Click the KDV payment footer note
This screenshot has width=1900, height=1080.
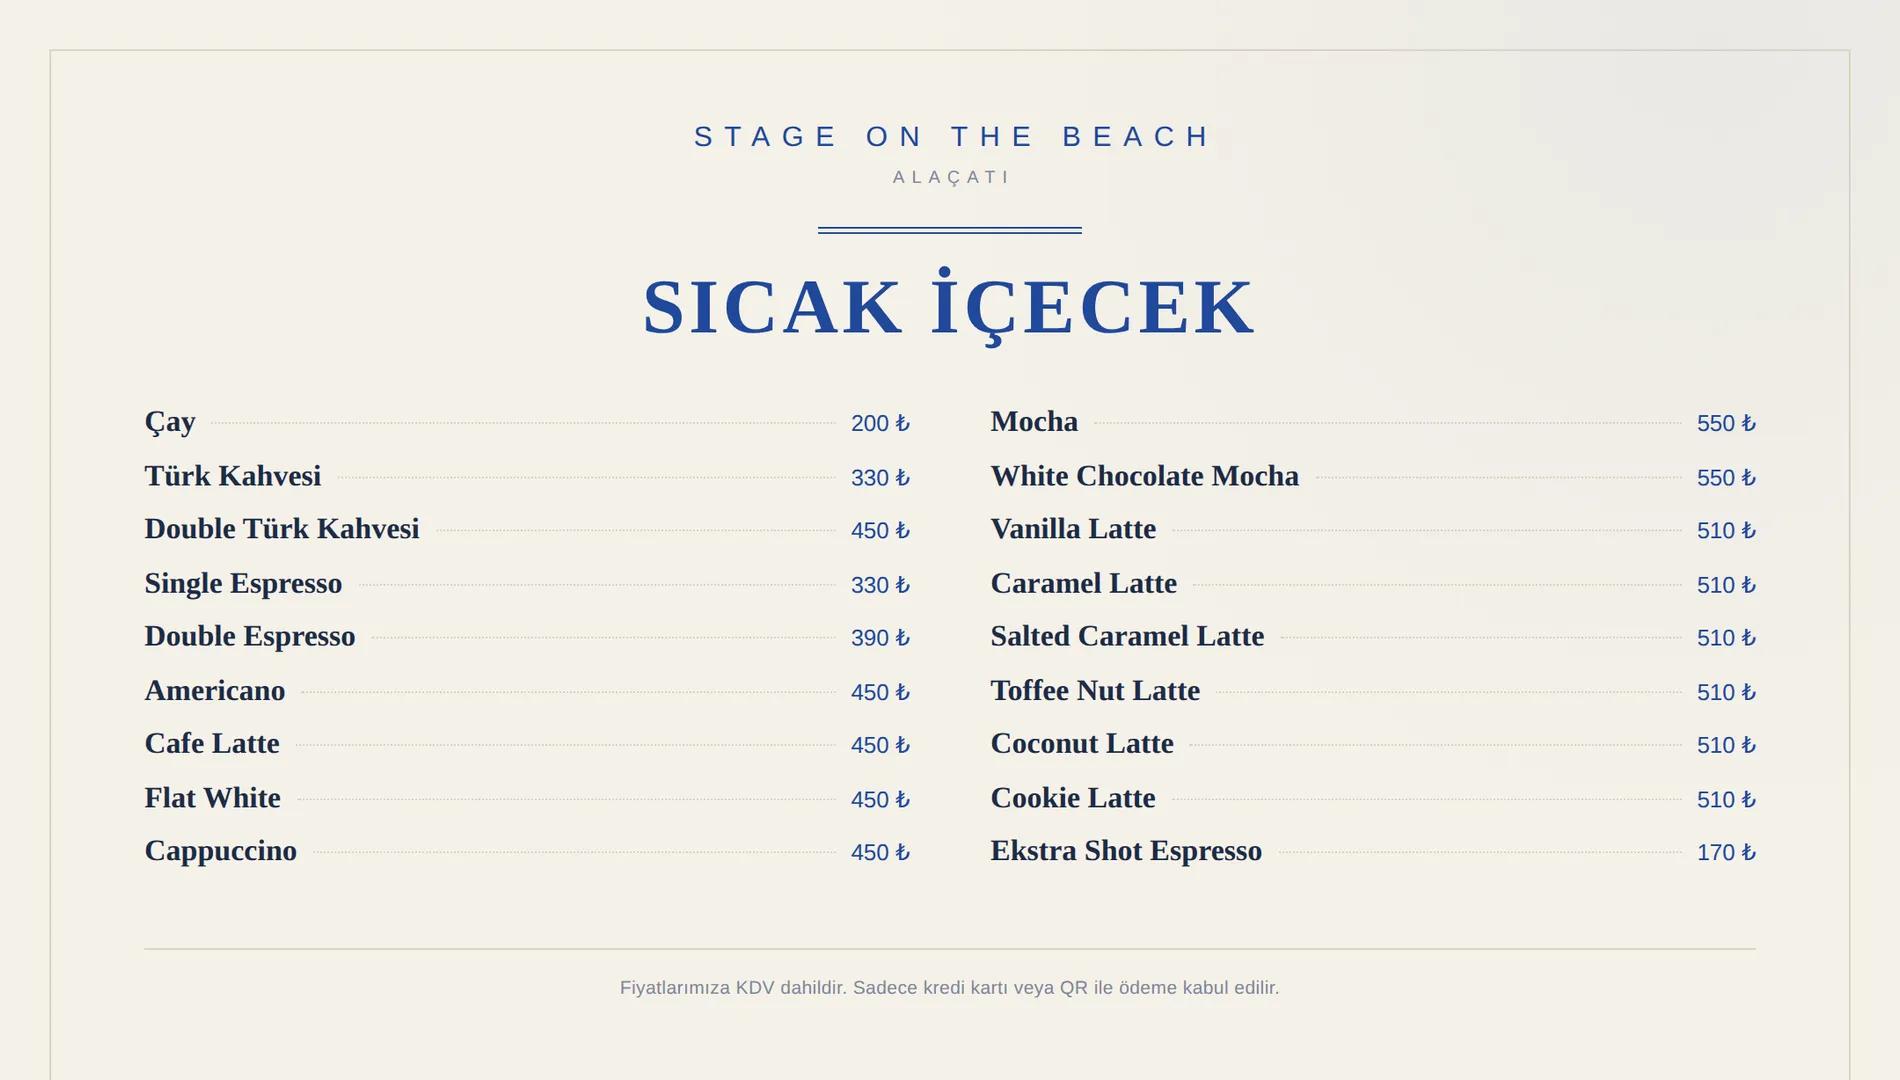[x=949, y=988]
